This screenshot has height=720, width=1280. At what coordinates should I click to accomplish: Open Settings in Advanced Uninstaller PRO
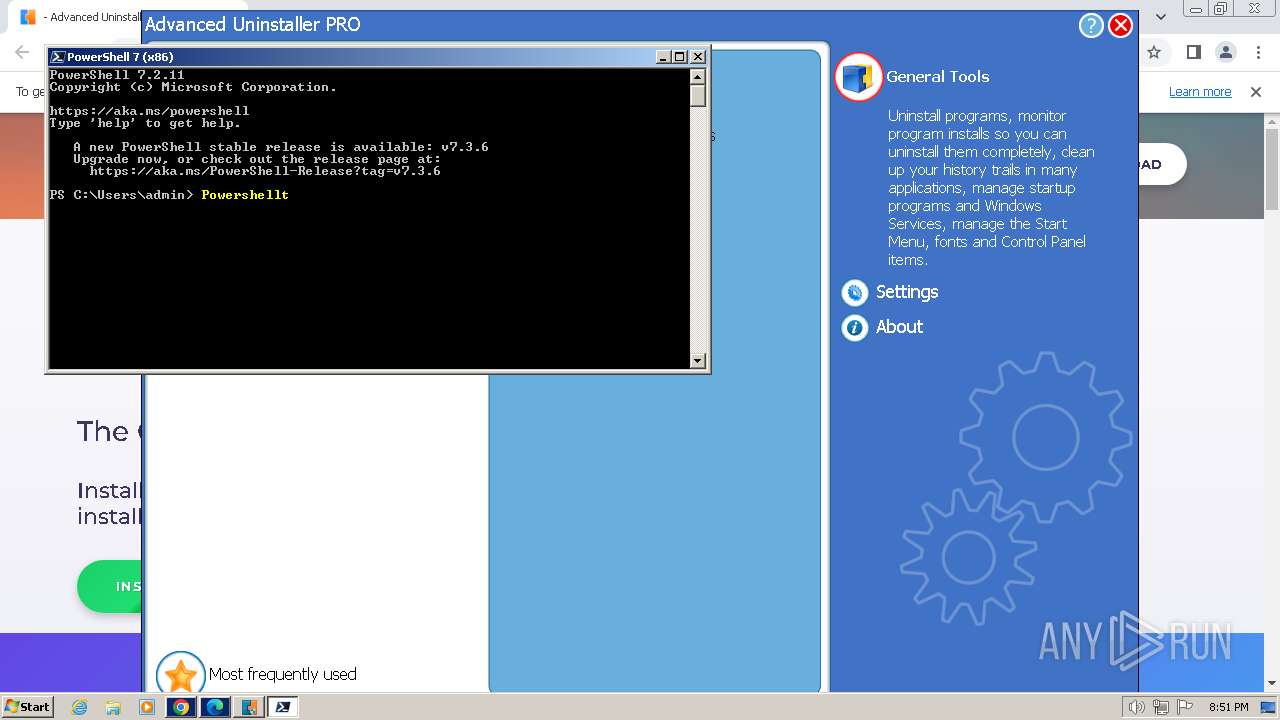pyautogui.click(x=907, y=292)
